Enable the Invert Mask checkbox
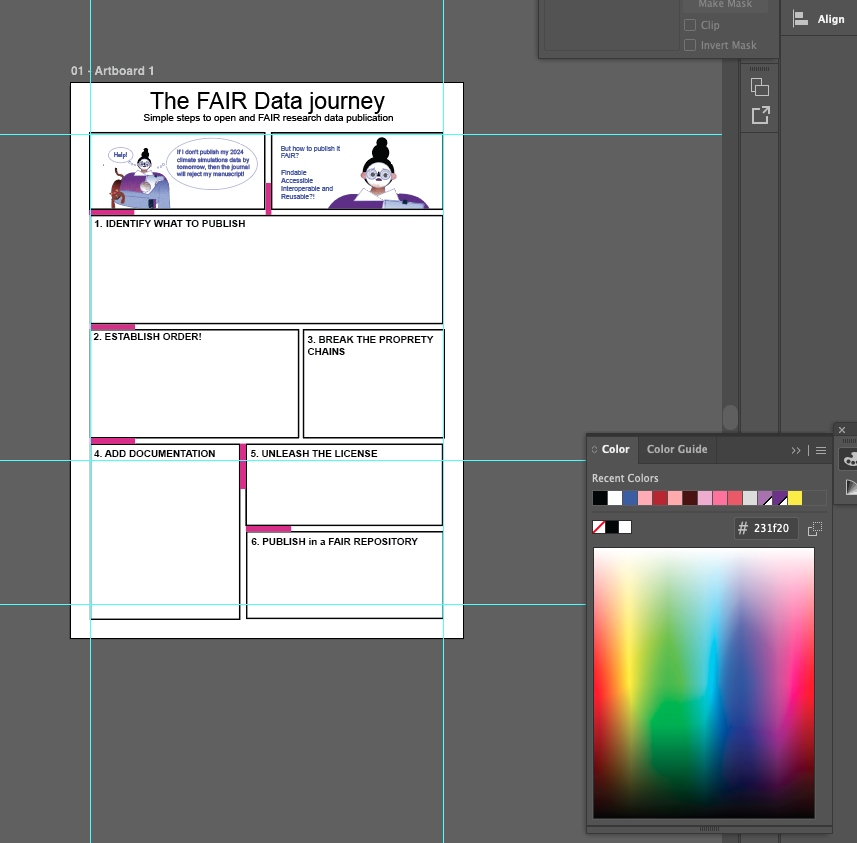 [x=690, y=45]
